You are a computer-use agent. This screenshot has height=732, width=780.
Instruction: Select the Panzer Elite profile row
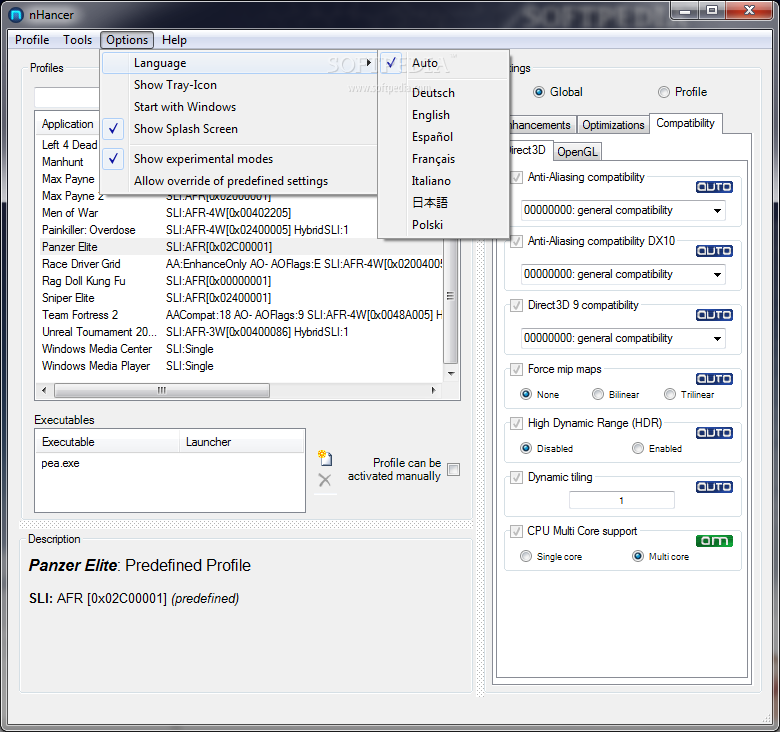pyautogui.click(x=239, y=247)
